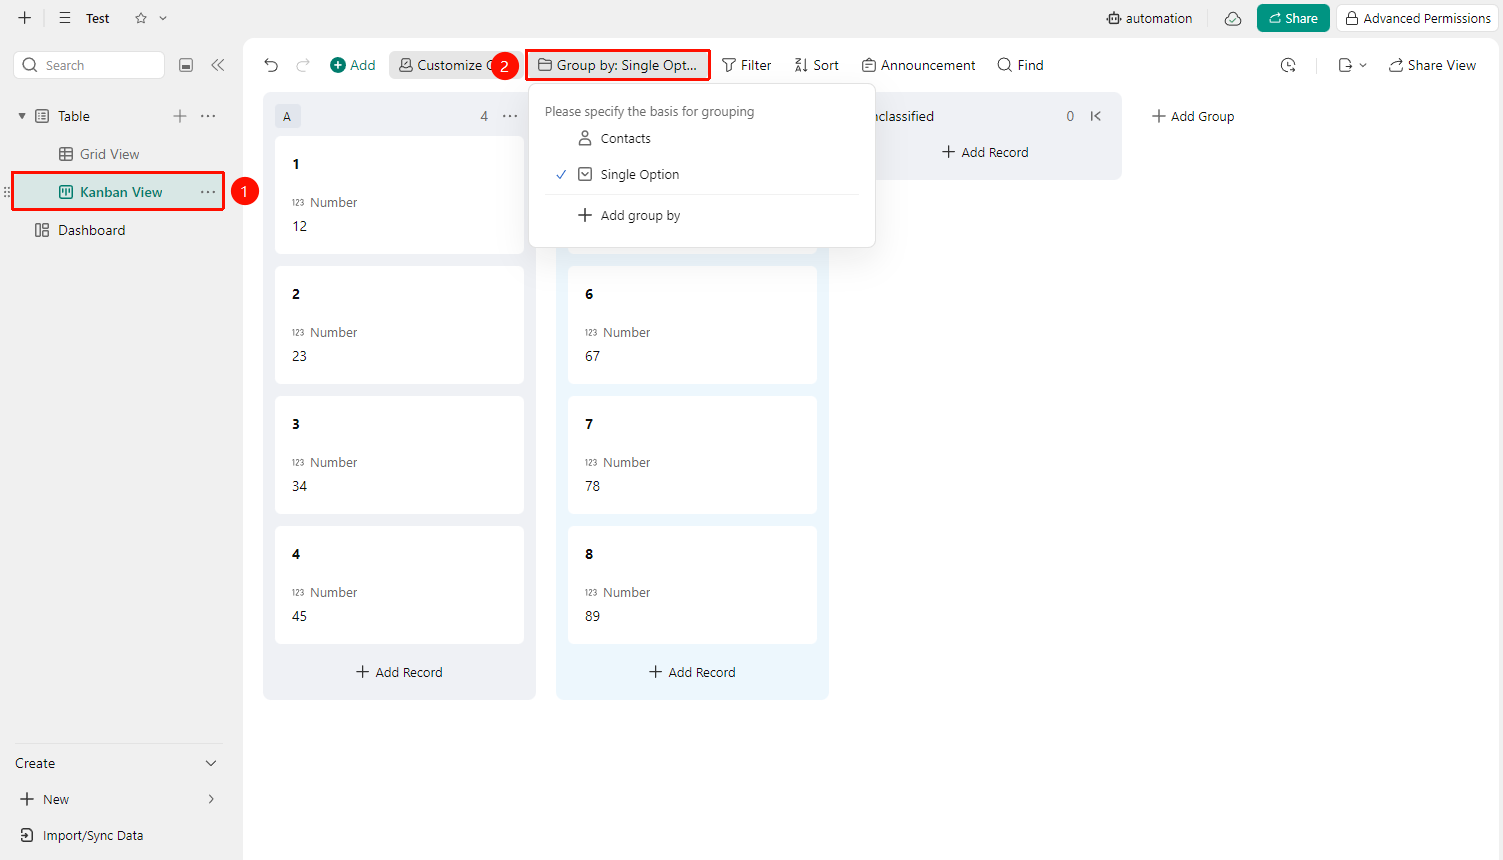
Task: Click the collapse-all icon beside Search
Action: click(x=186, y=65)
